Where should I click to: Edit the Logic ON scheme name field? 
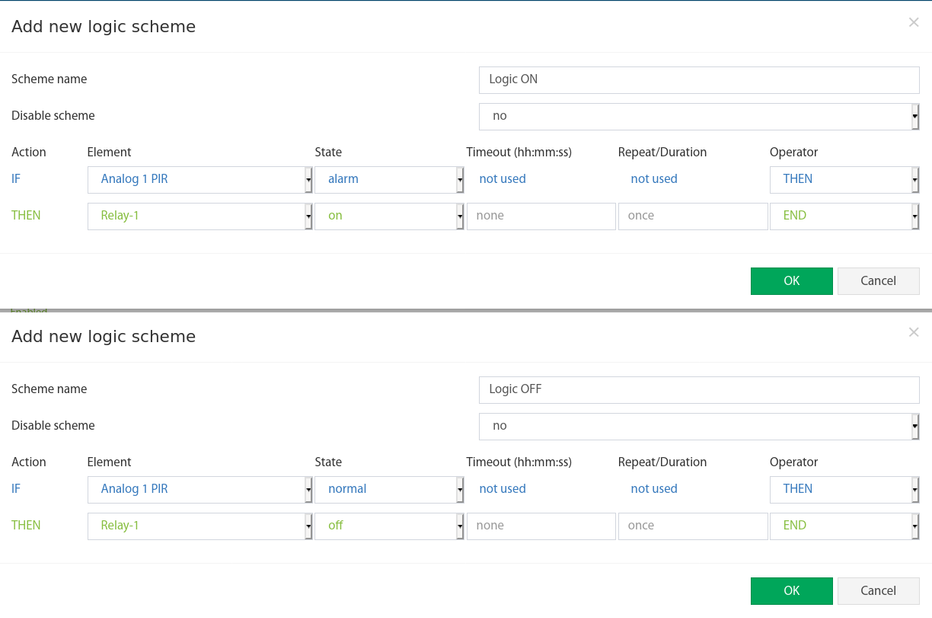pos(699,80)
